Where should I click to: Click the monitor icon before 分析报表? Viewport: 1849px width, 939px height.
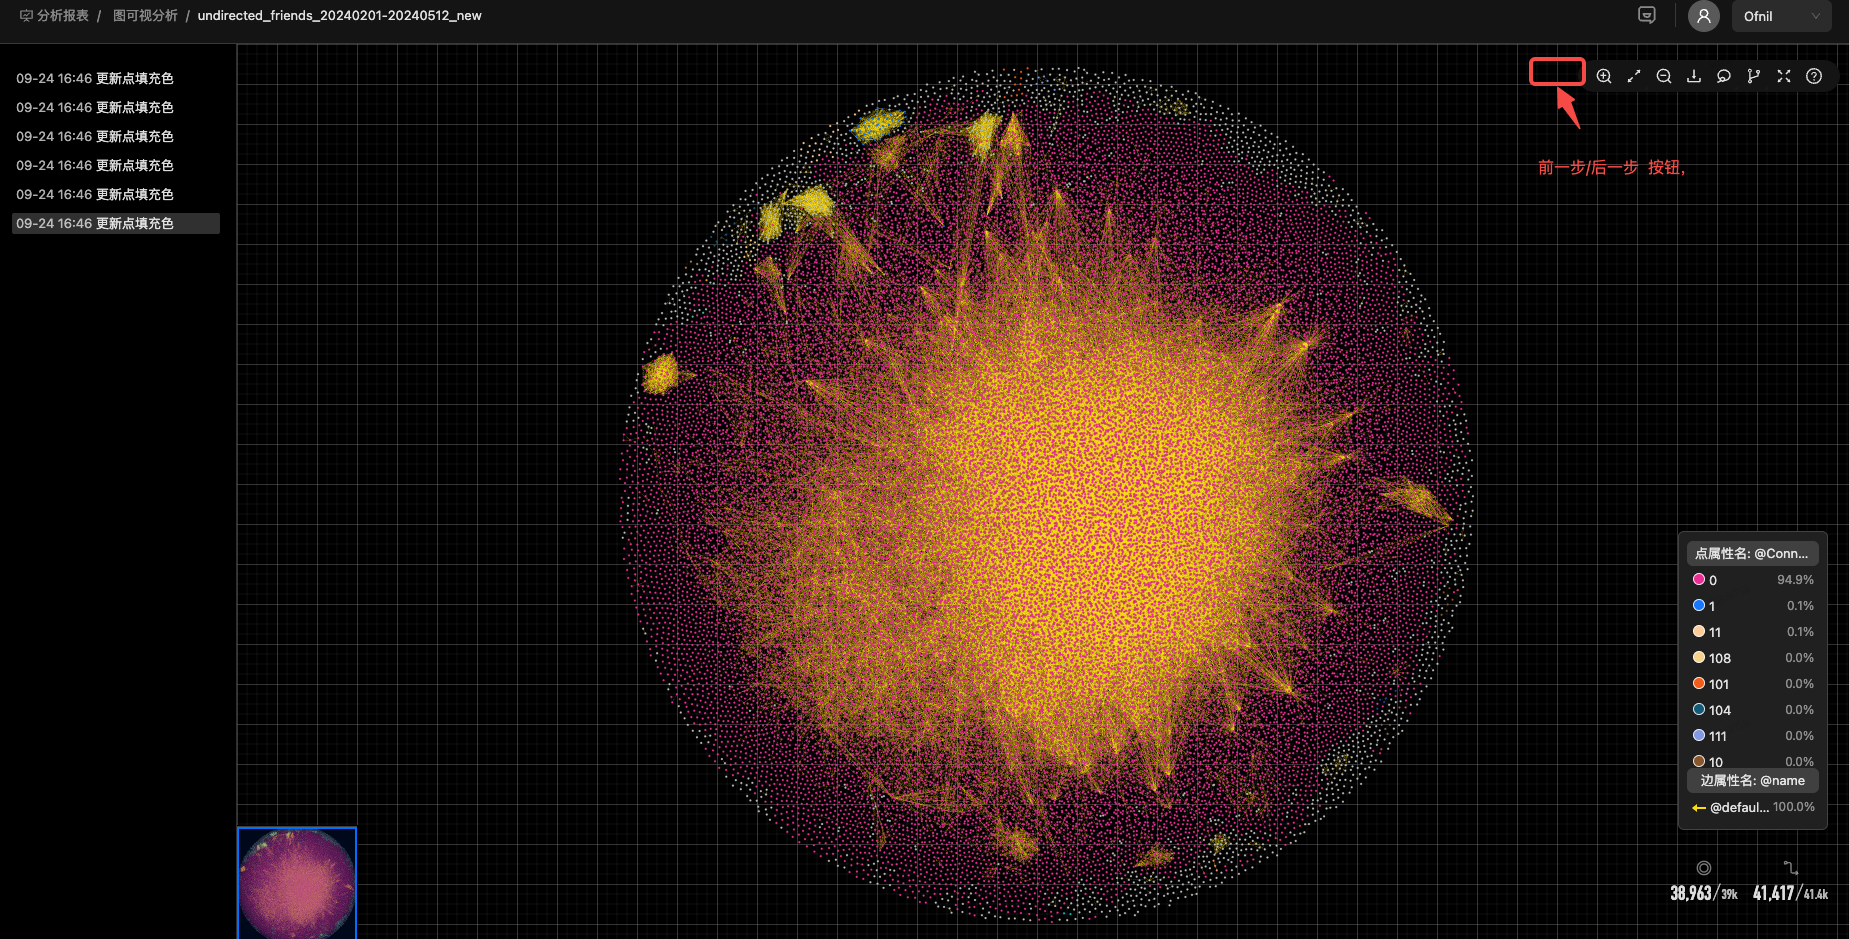pyautogui.click(x=26, y=15)
